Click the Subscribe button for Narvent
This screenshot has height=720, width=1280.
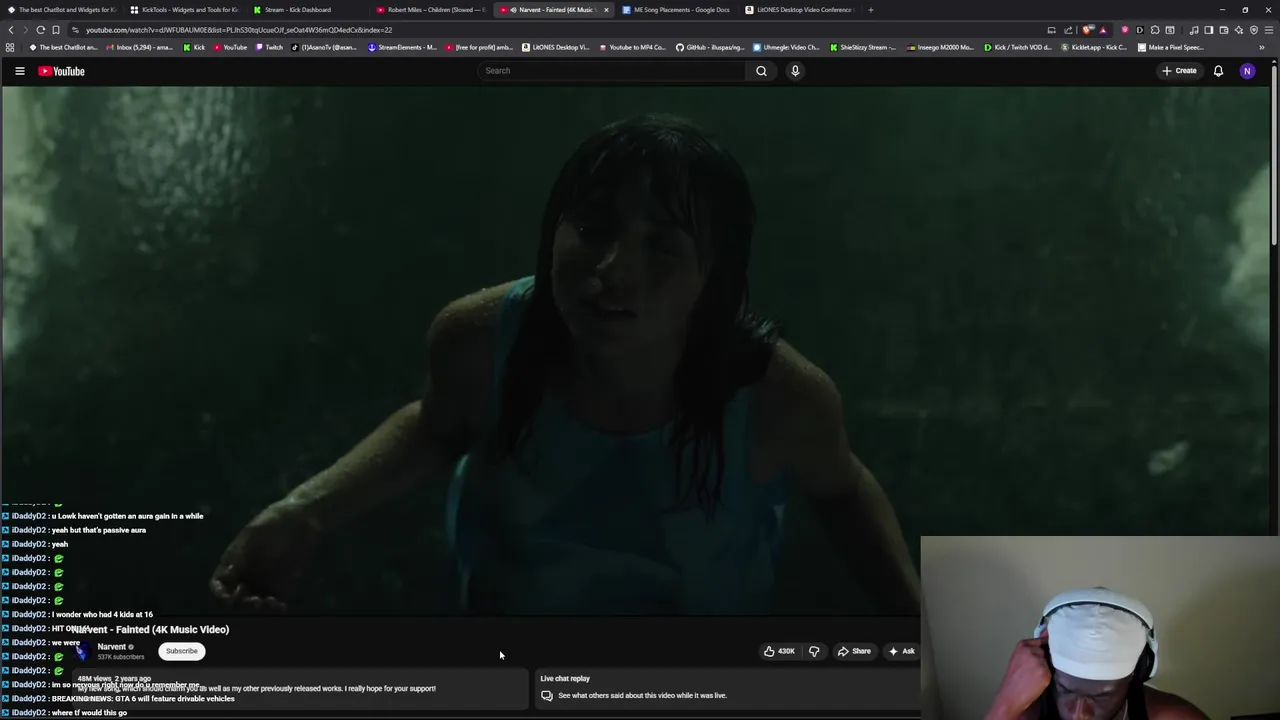pyautogui.click(x=182, y=651)
